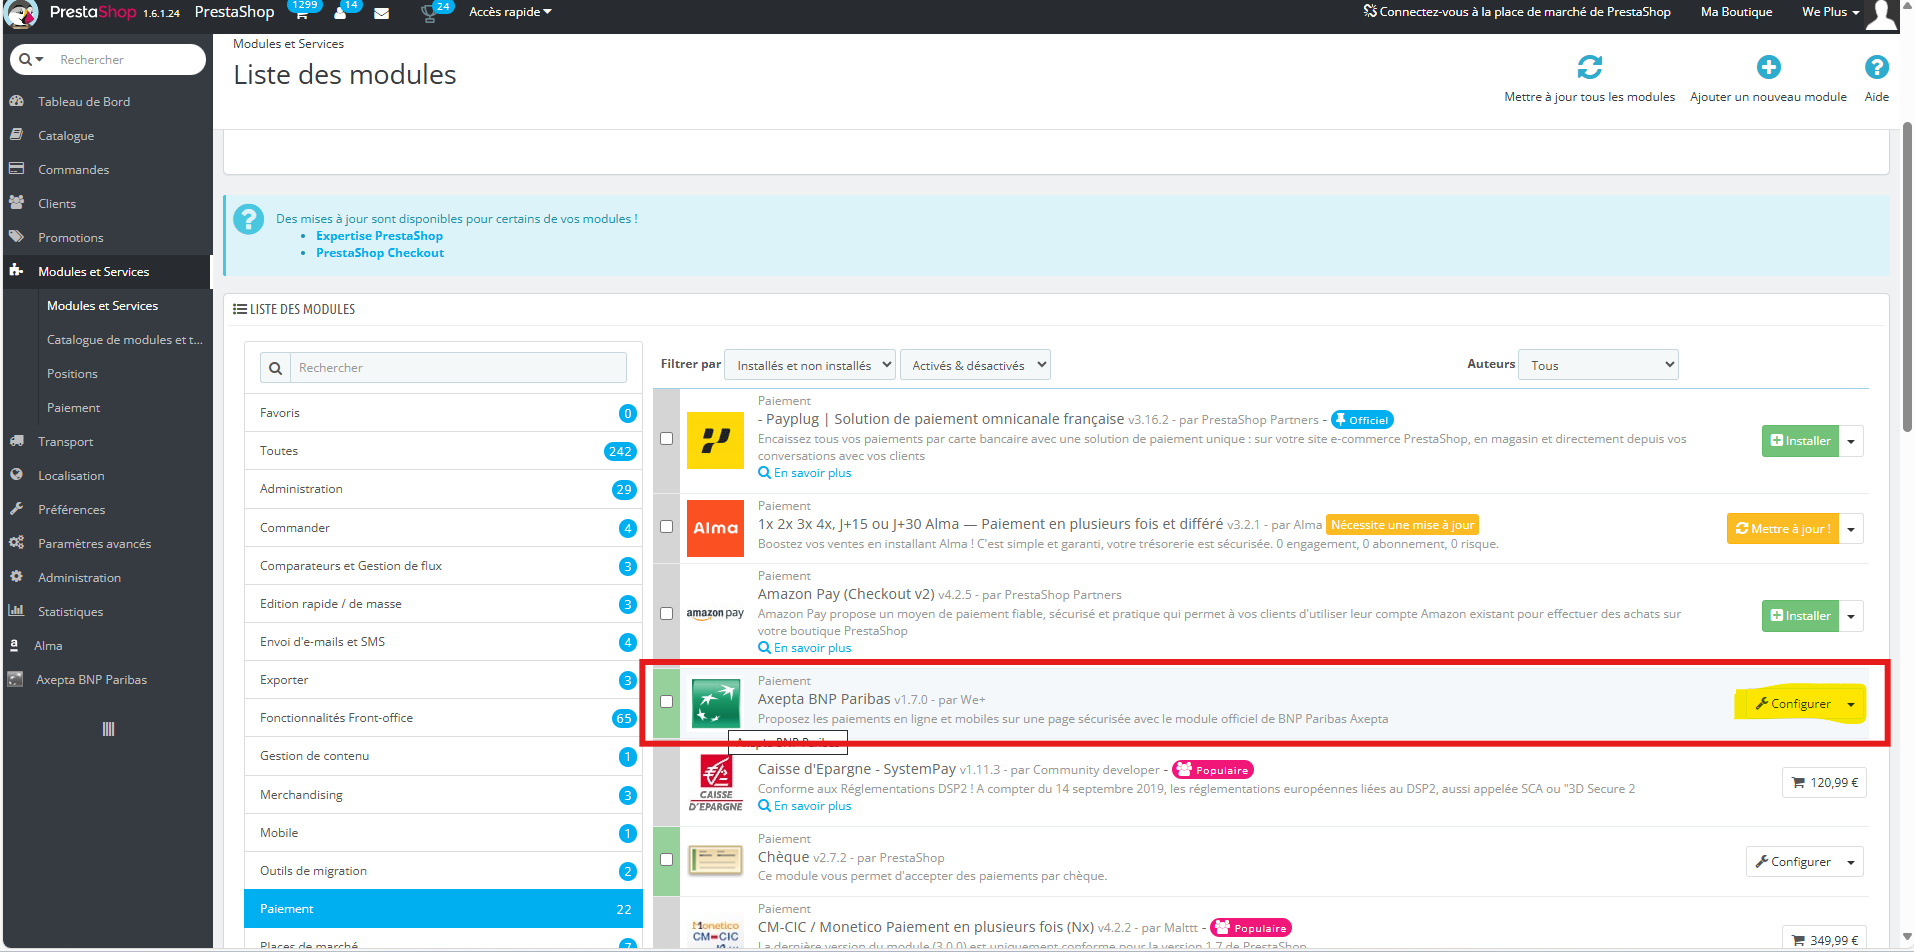The height and width of the screenshot is (952, 1914).
Task: Check the Payplug module checkbox
Action: tap(667, 439)
